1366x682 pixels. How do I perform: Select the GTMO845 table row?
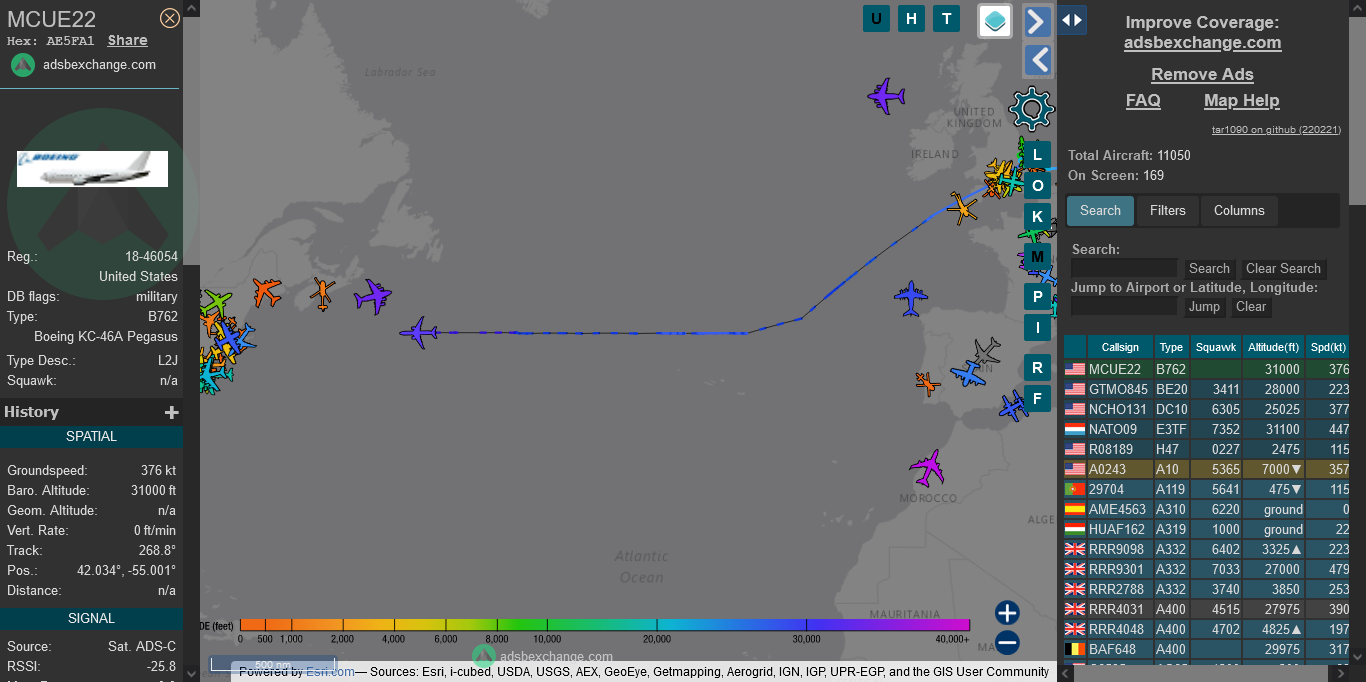tap(1206, 389)
